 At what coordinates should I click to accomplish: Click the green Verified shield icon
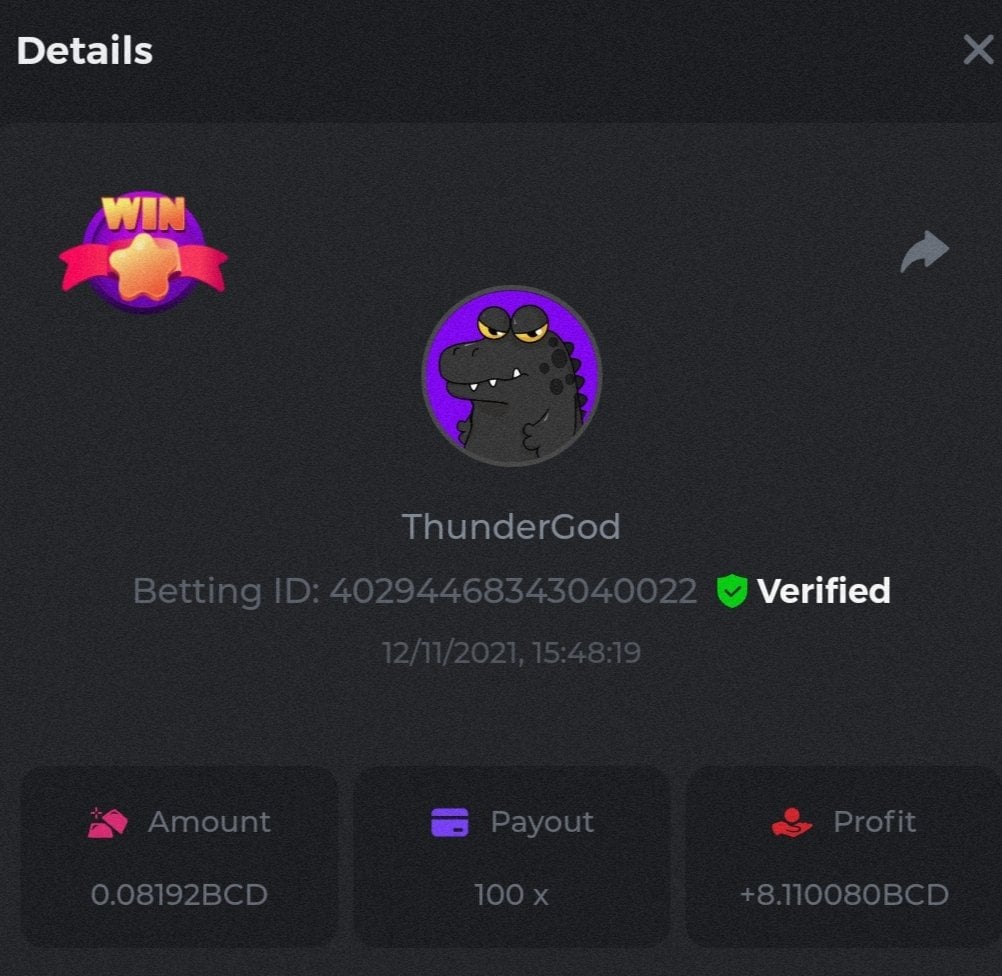click(x=732, y=591)
